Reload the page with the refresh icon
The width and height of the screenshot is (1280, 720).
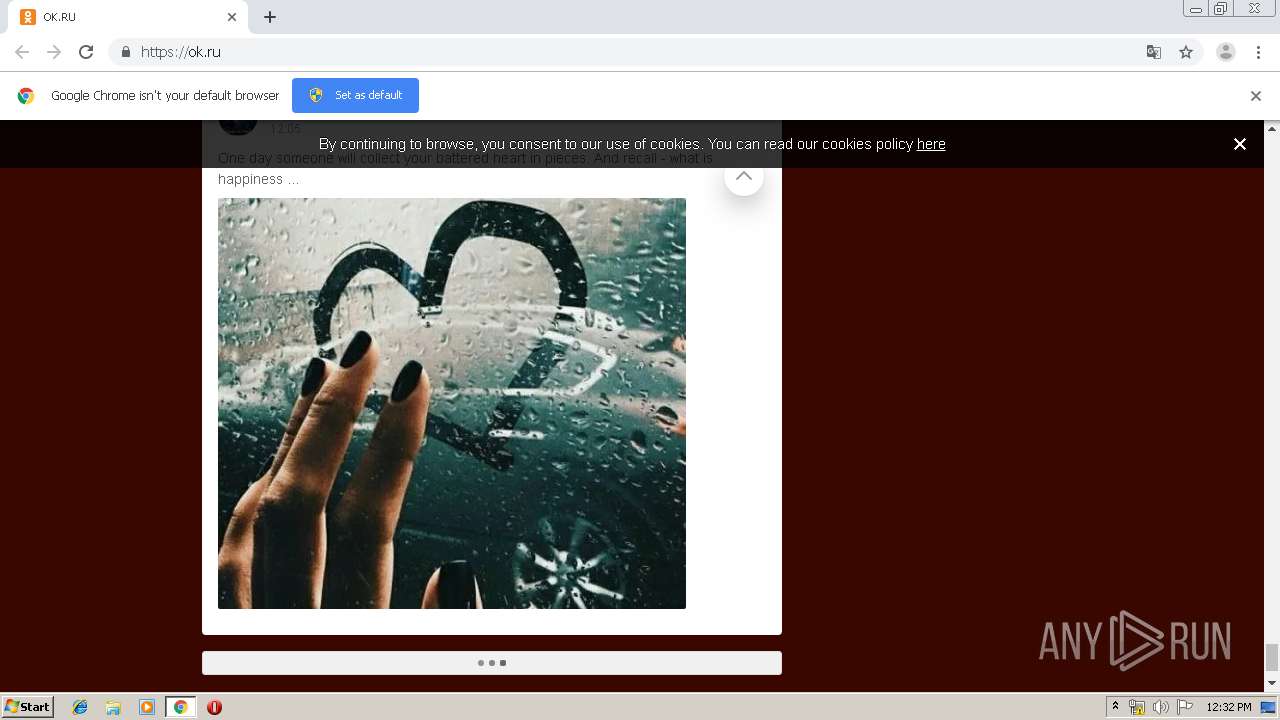point(86,52)
